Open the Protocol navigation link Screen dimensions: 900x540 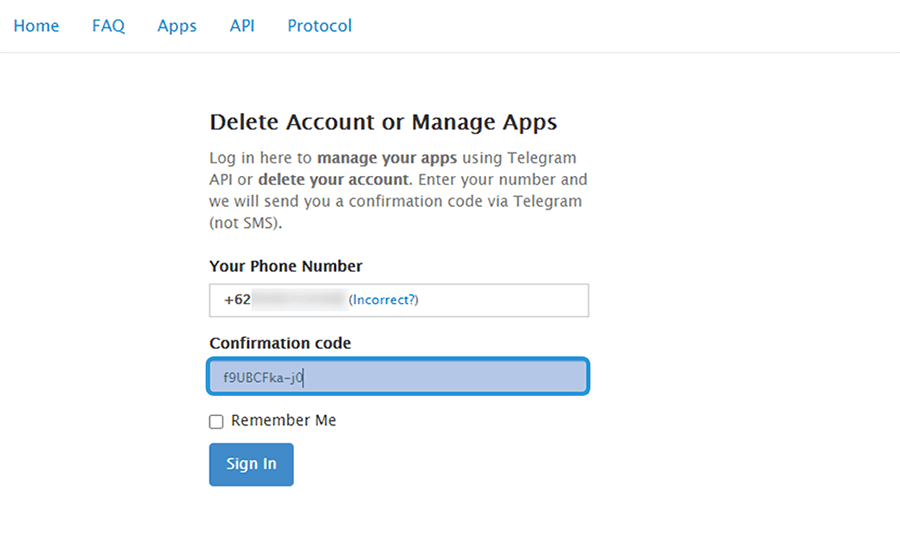[319, 26]
